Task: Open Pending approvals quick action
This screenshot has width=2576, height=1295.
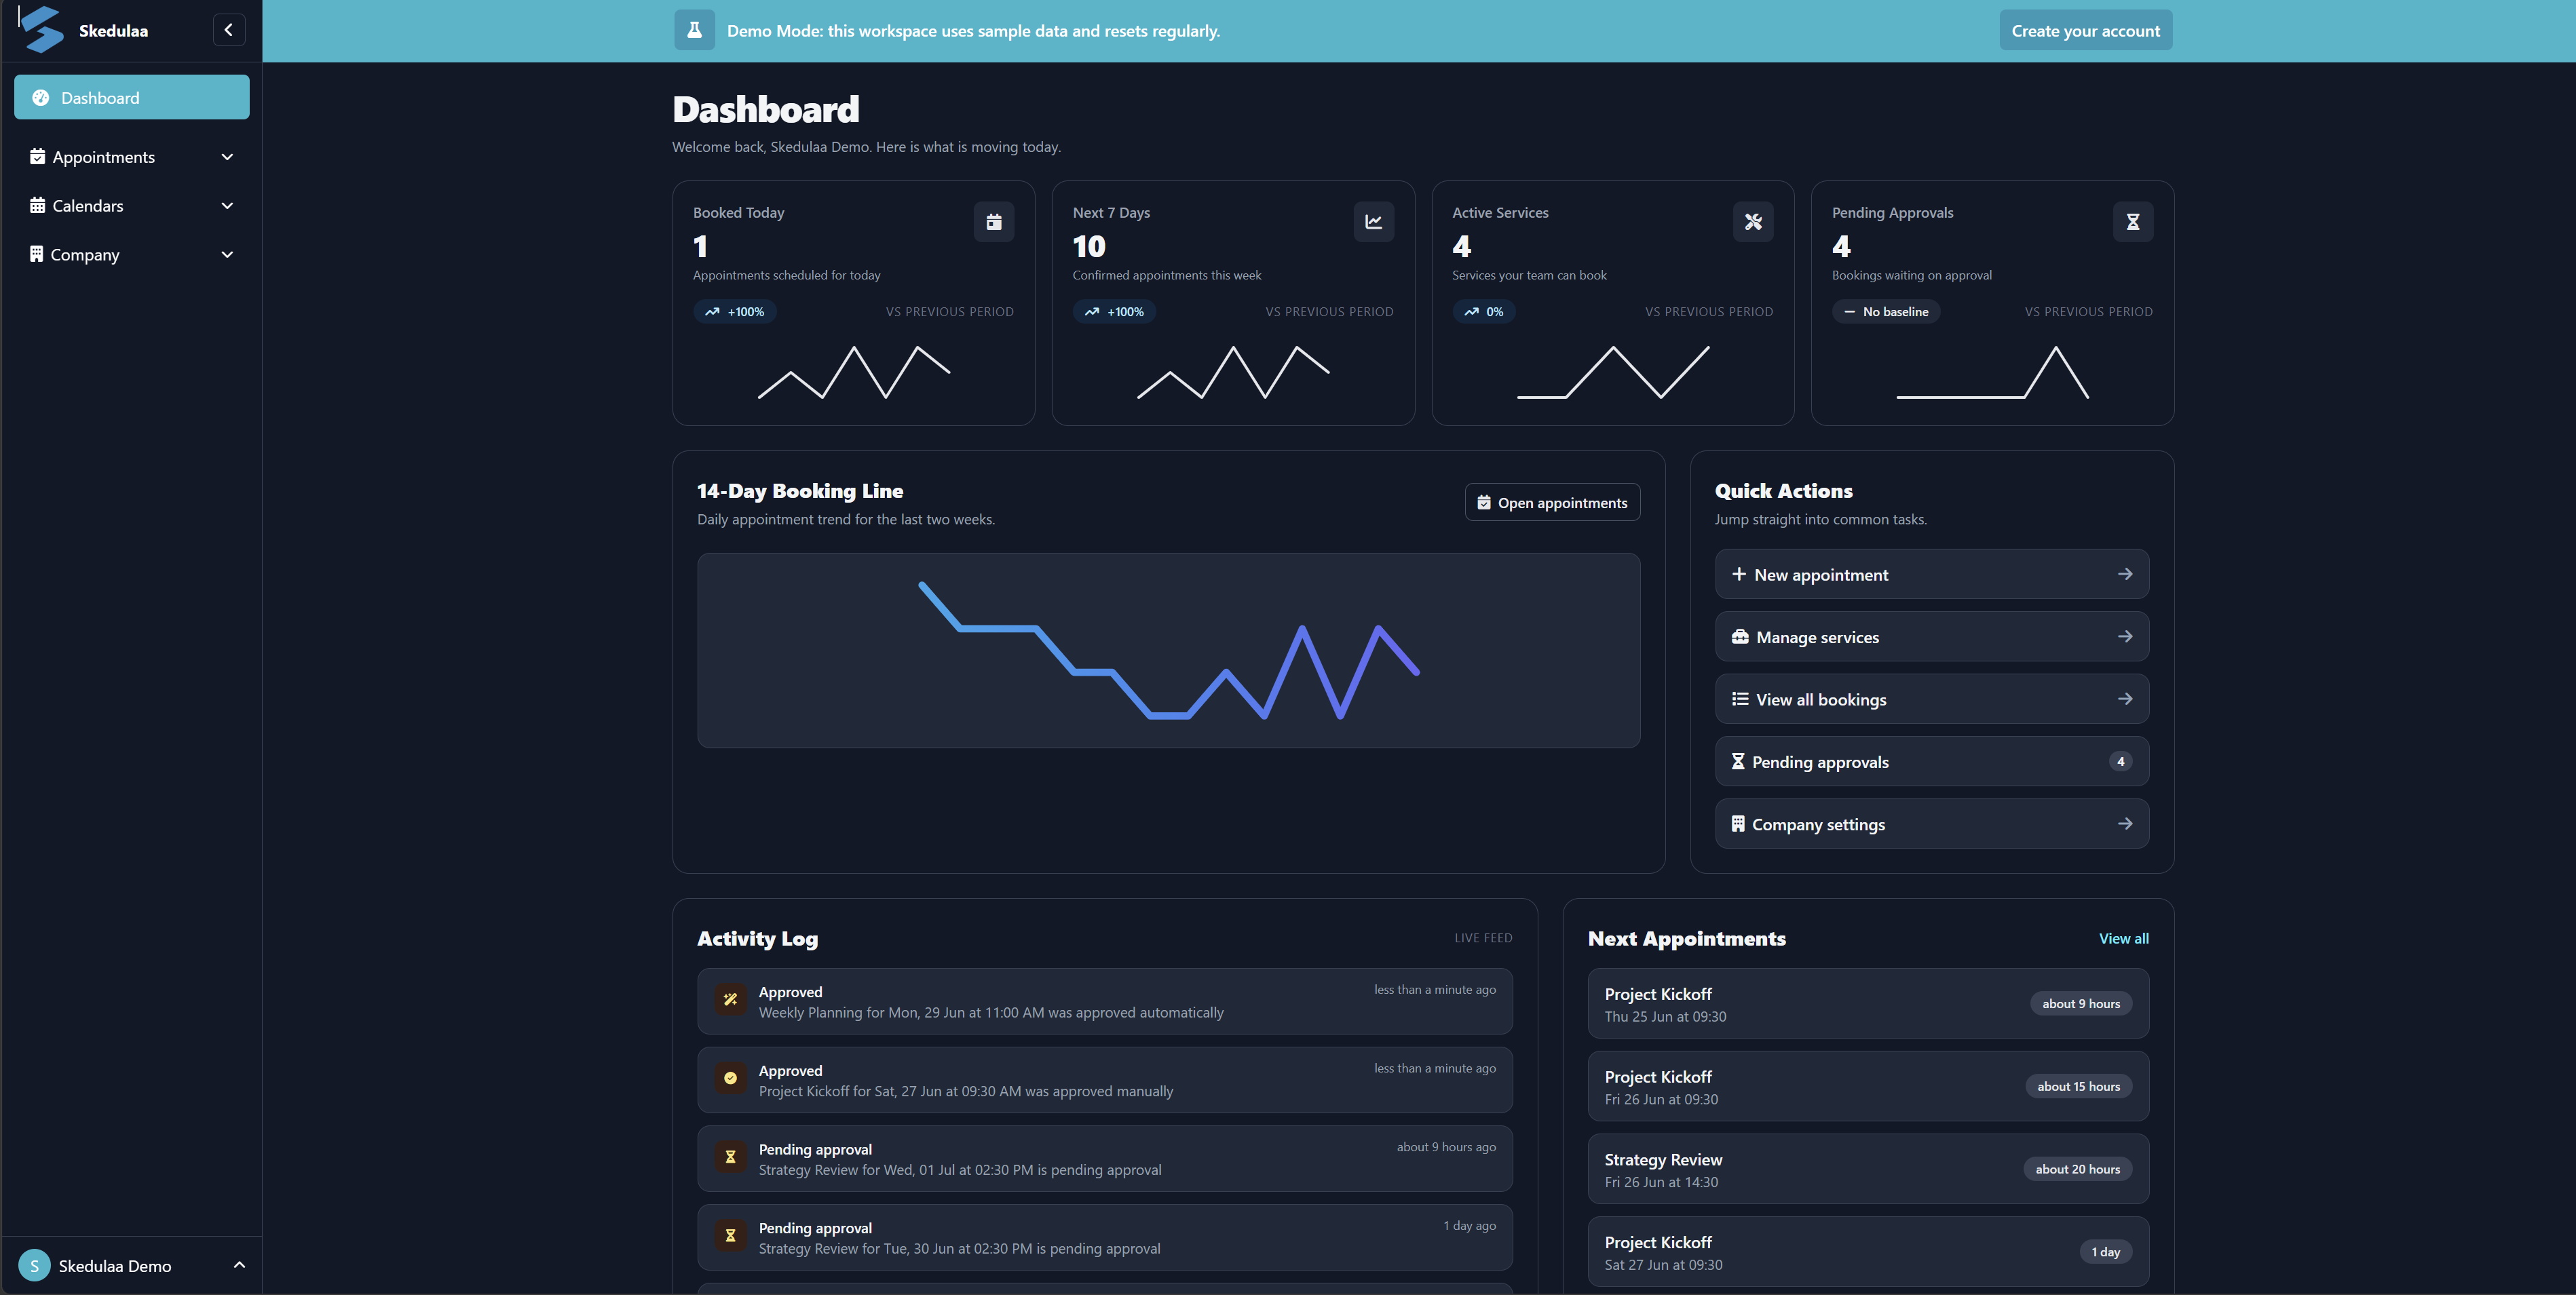Action: [1931, 761]
